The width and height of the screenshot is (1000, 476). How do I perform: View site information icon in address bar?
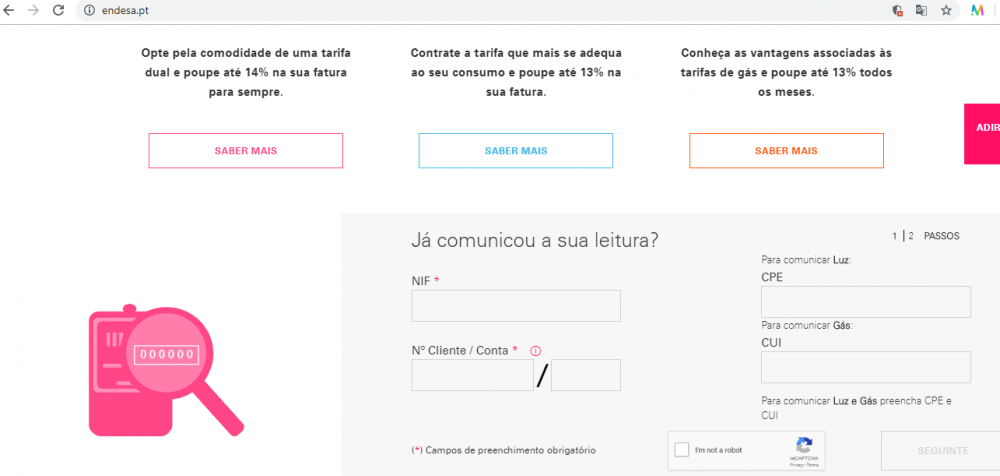[88, 10]
